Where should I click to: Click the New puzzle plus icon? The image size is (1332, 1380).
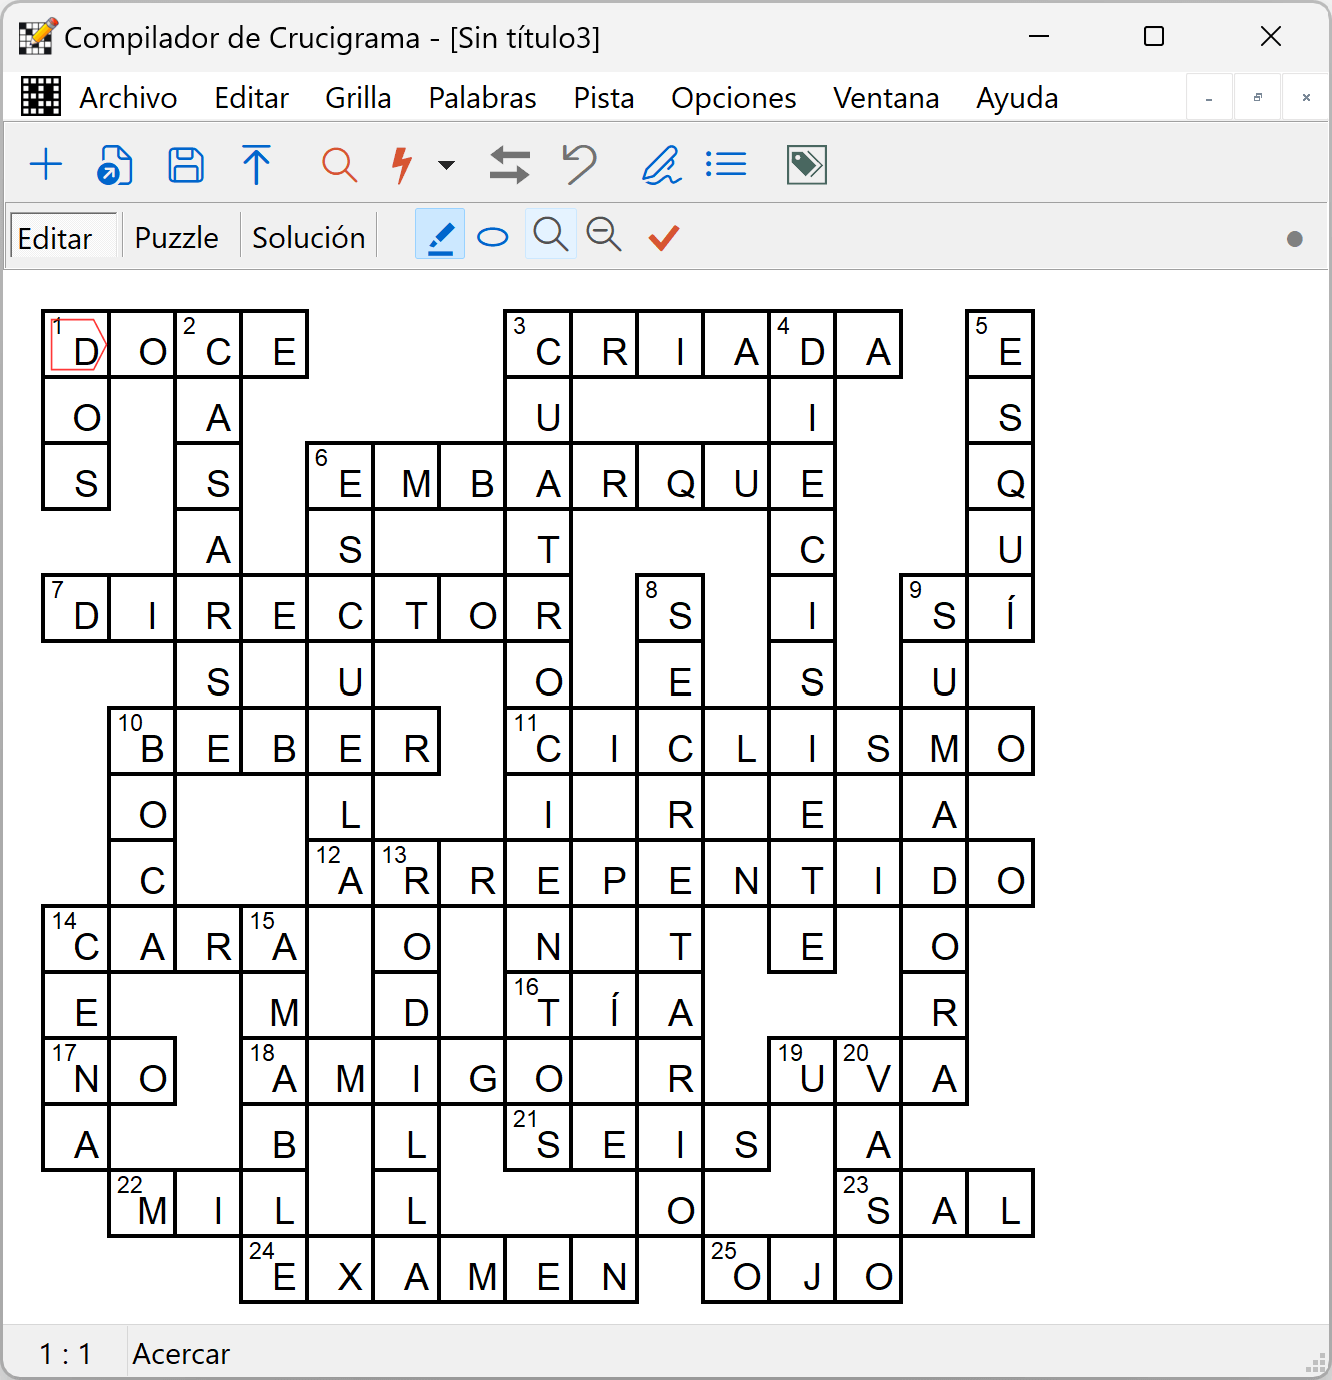click(46, 165)
